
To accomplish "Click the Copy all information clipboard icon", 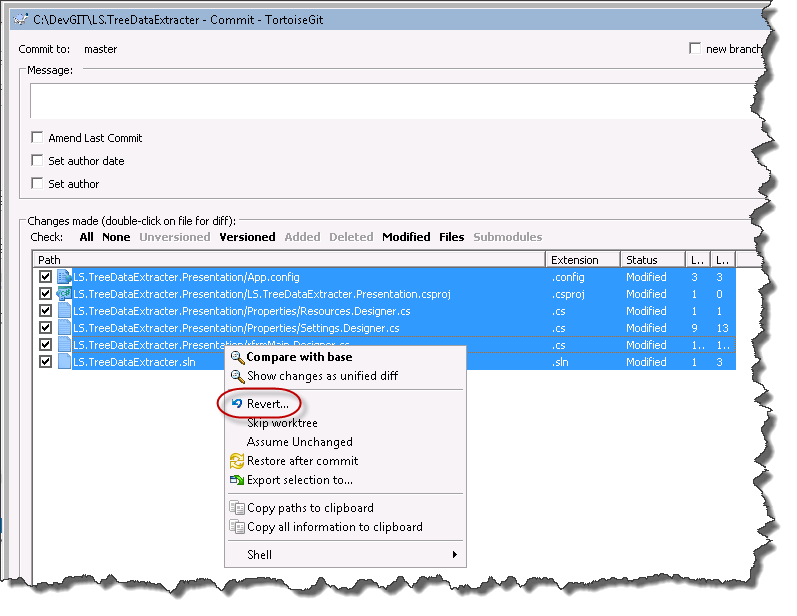I will coord(237,527).
